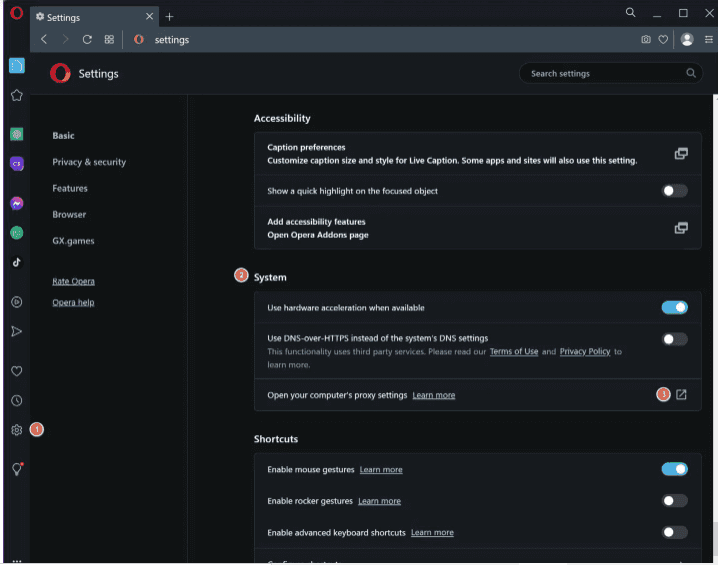Screen dimensions: 718x565
Task: Open the snapshot camera tool
Action: coord(646,40)
